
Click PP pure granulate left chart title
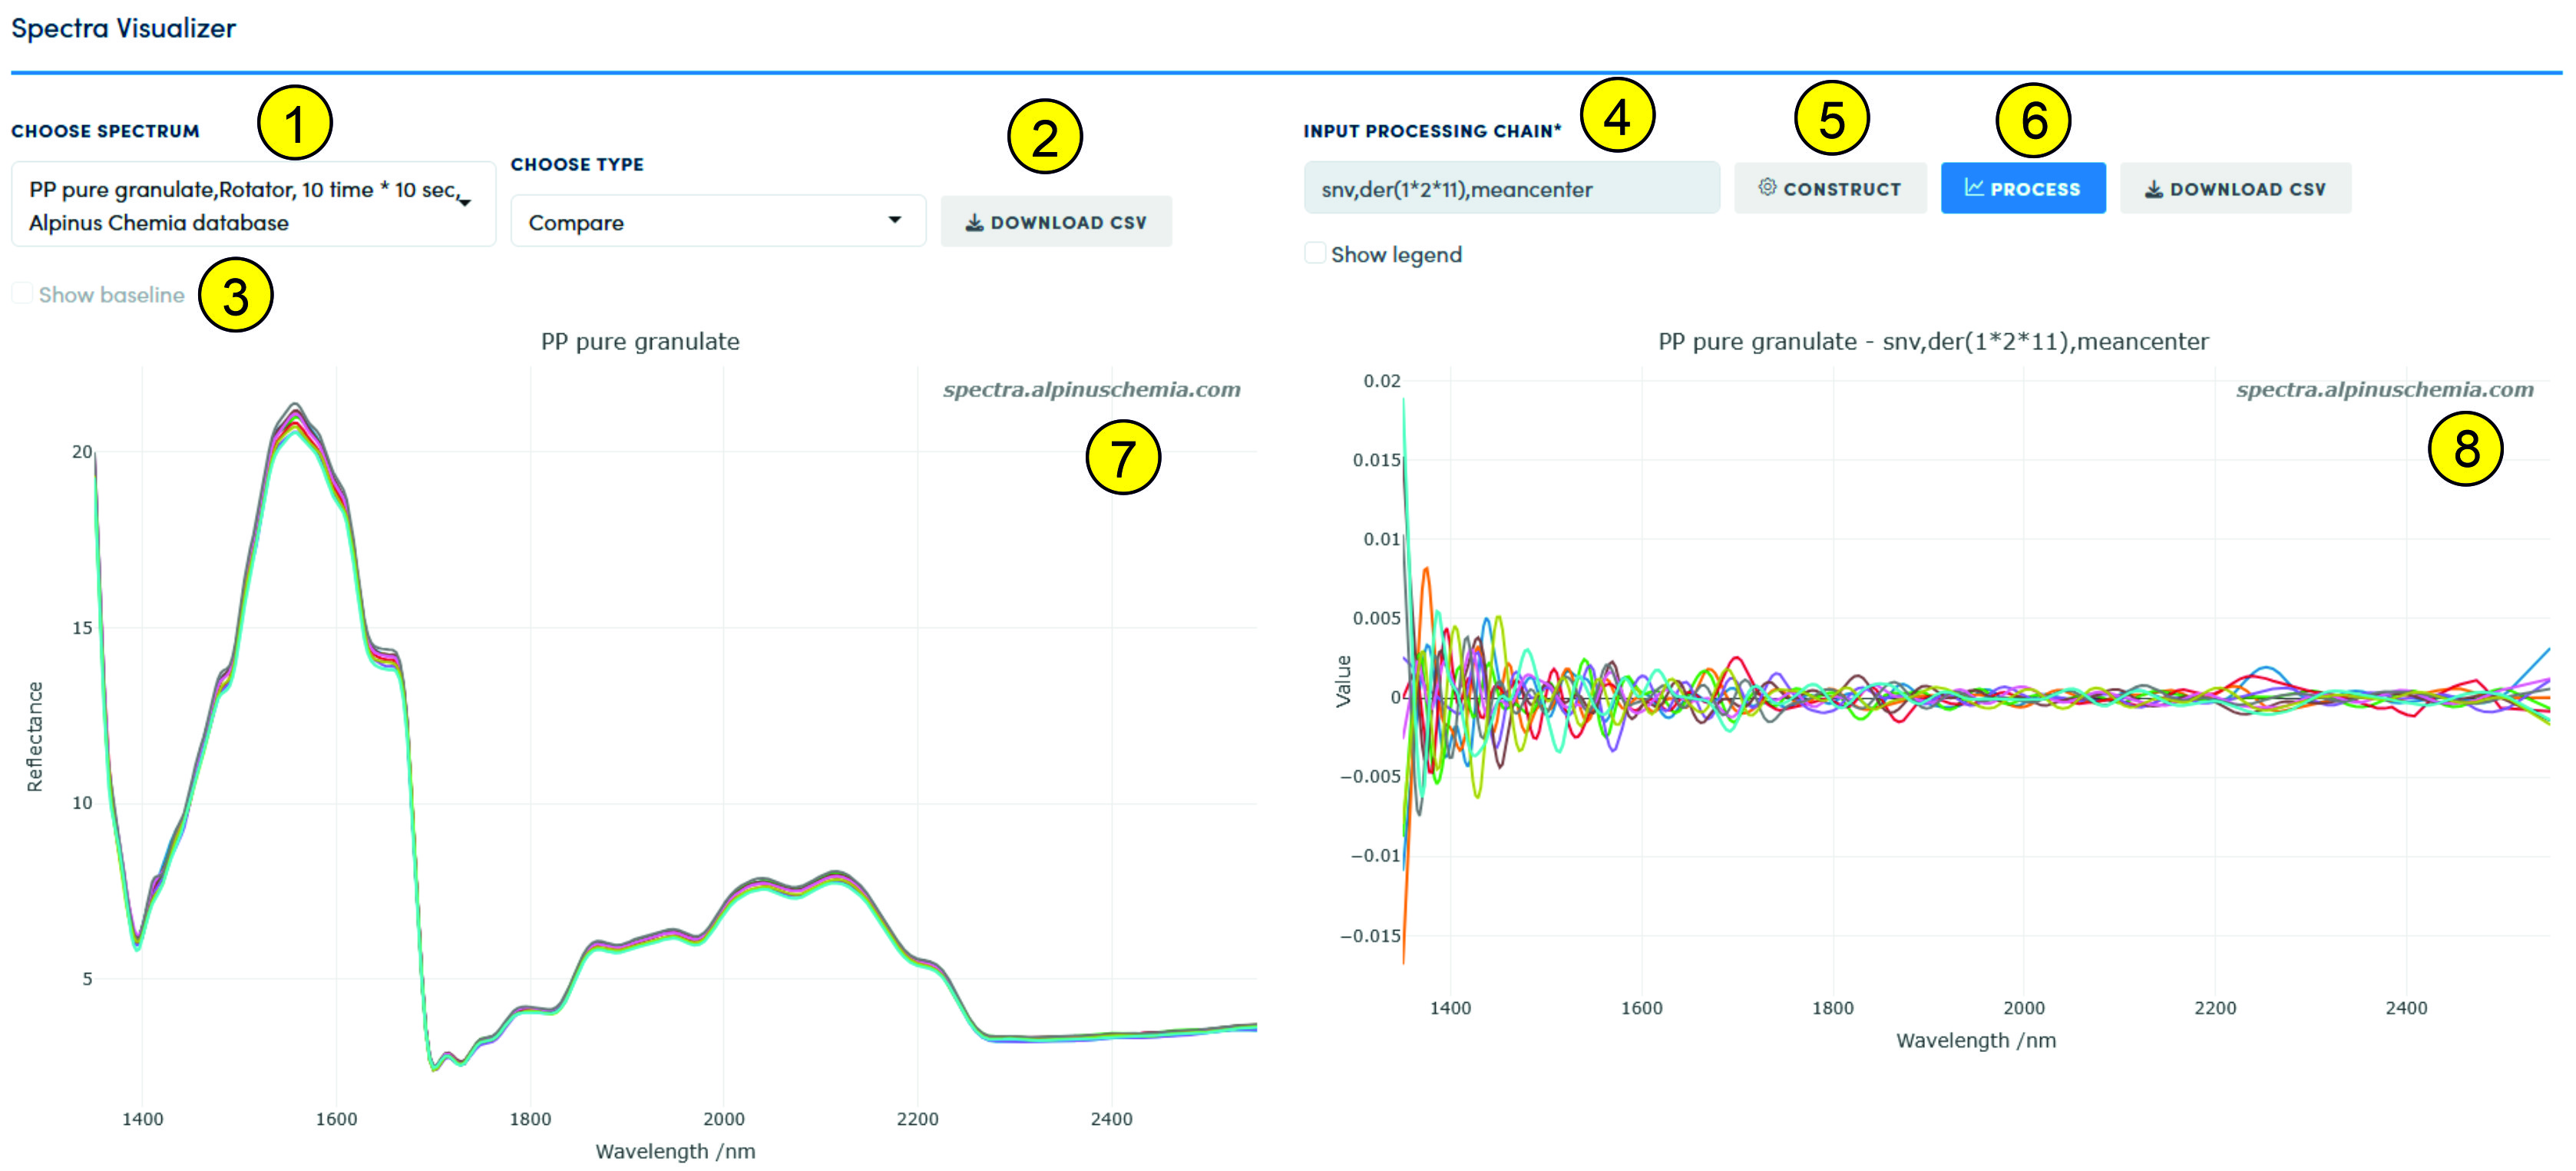[x=640, y=341]
